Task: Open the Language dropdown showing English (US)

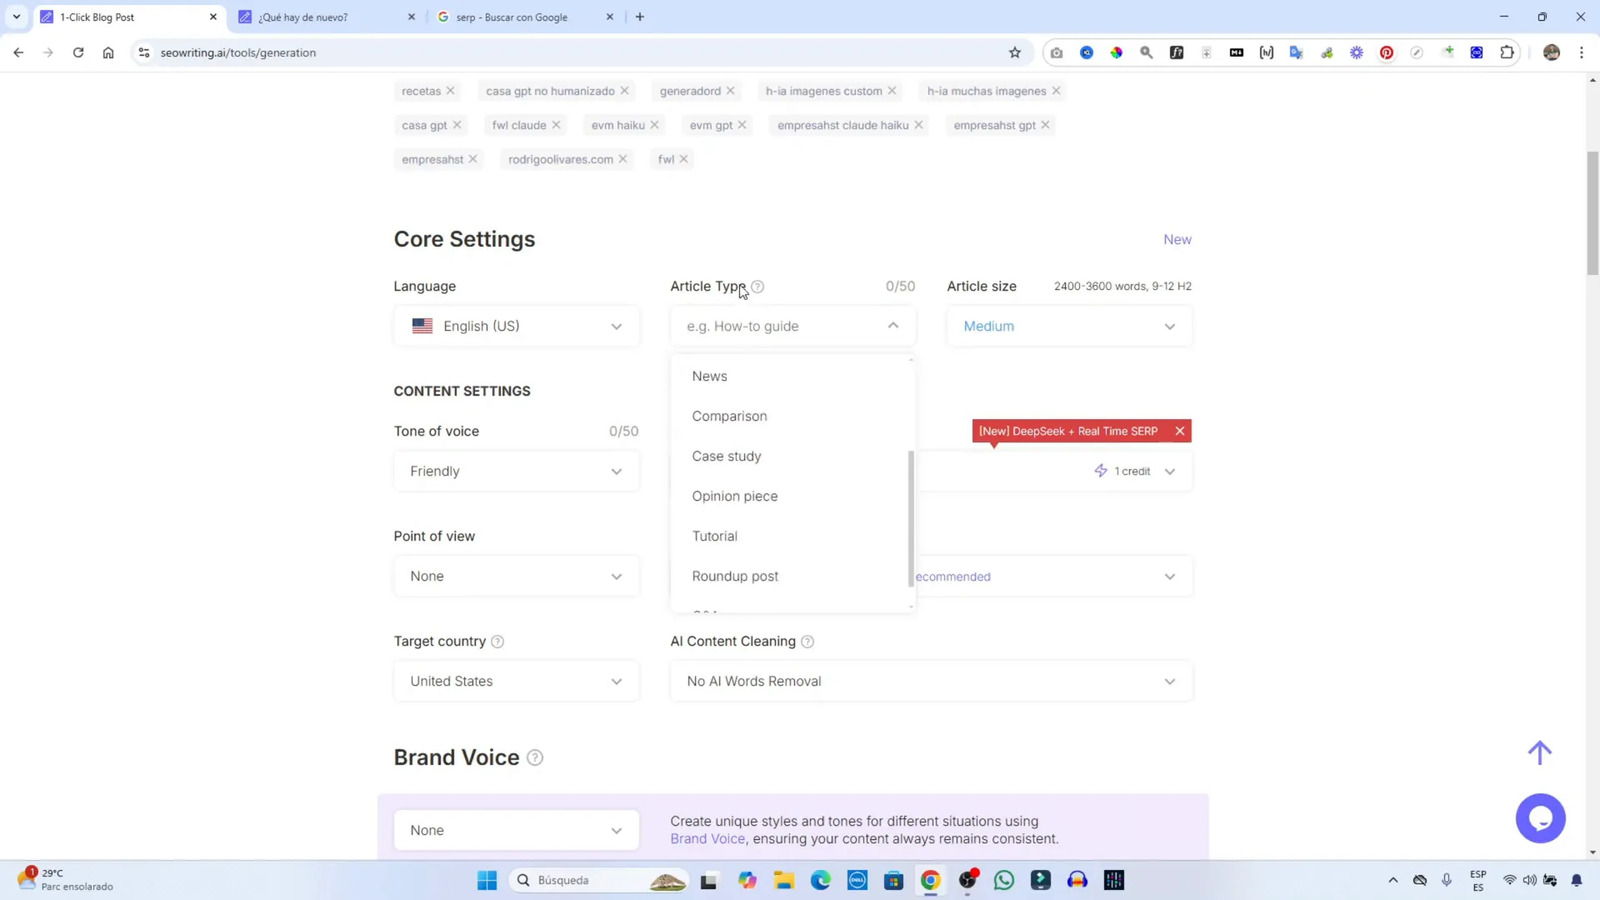Action: pos(516,326)
